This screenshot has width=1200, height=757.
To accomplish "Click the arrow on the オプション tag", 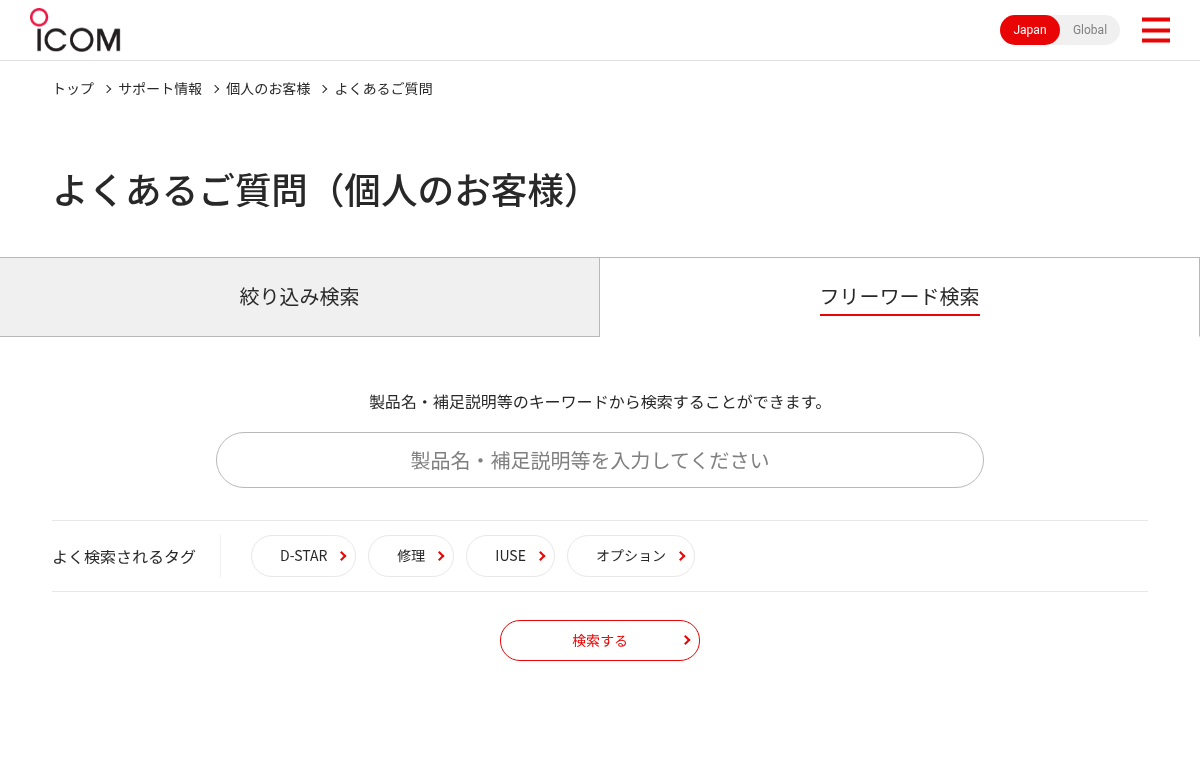I will point(682,556).
